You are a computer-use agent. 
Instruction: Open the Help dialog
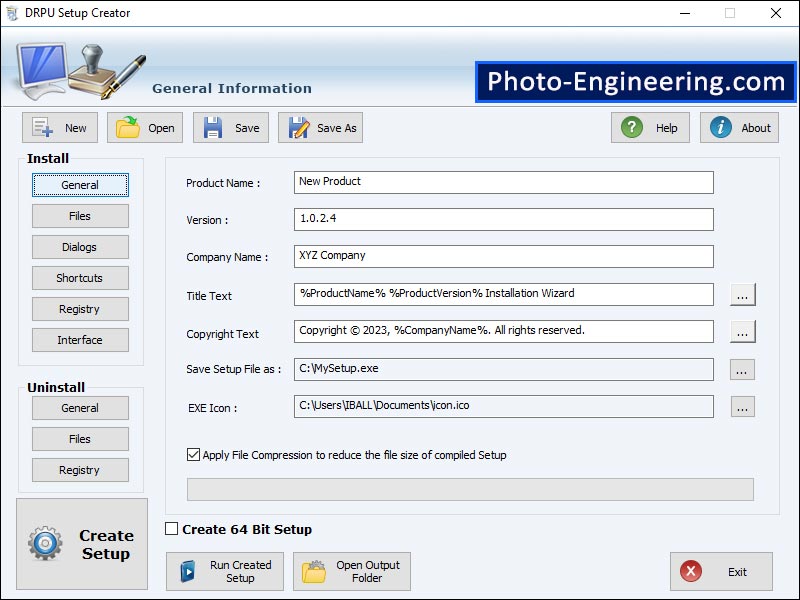tap(650, 127)
